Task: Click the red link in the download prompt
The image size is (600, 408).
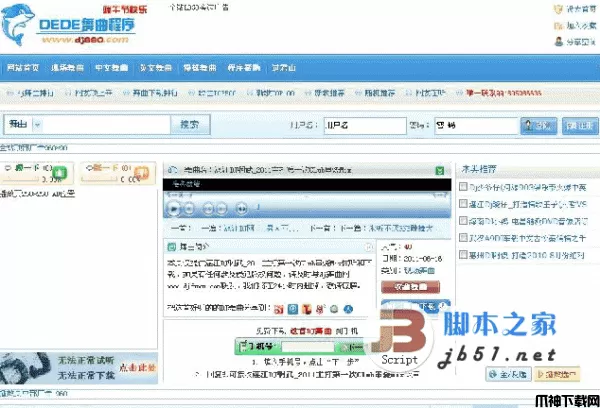Action: tap(311, 331)
